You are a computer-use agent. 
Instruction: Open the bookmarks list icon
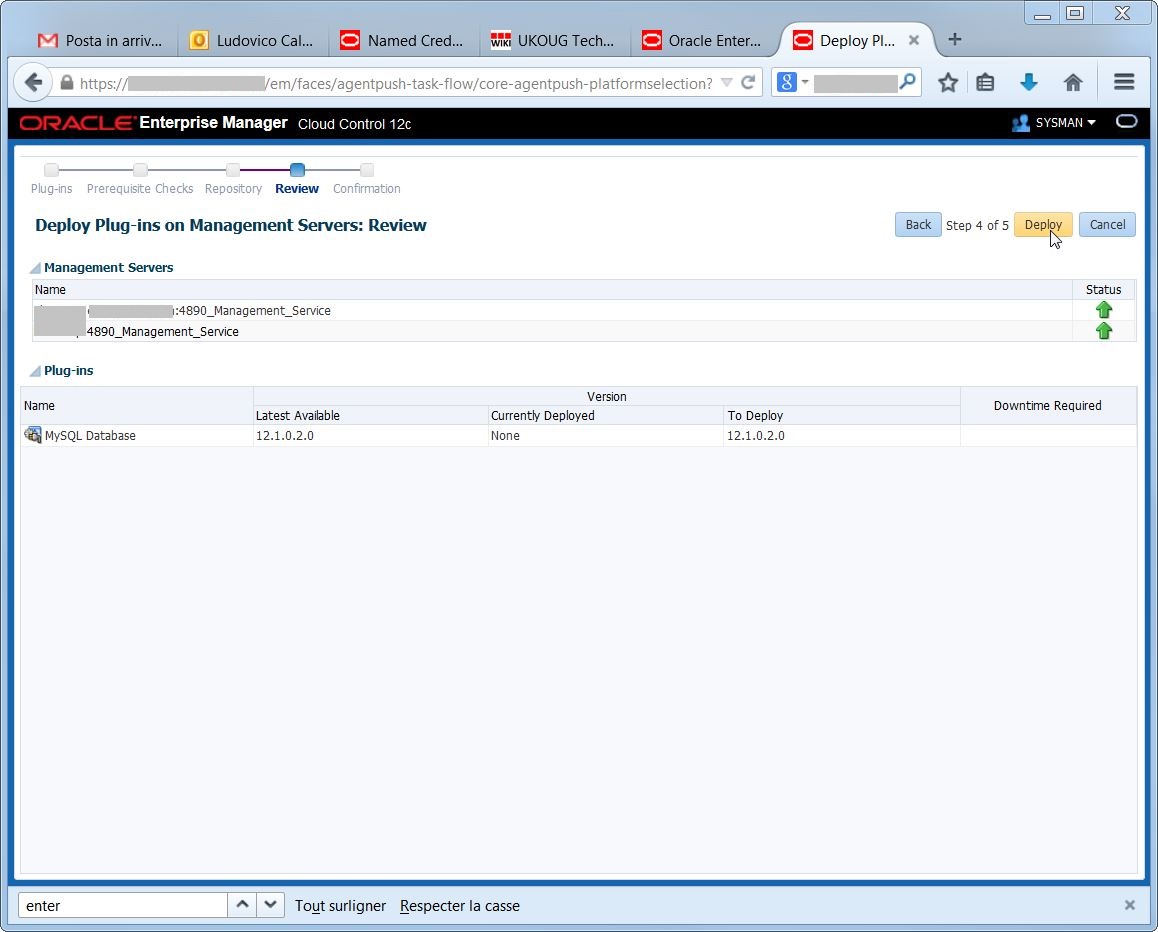tap(984, 83)
